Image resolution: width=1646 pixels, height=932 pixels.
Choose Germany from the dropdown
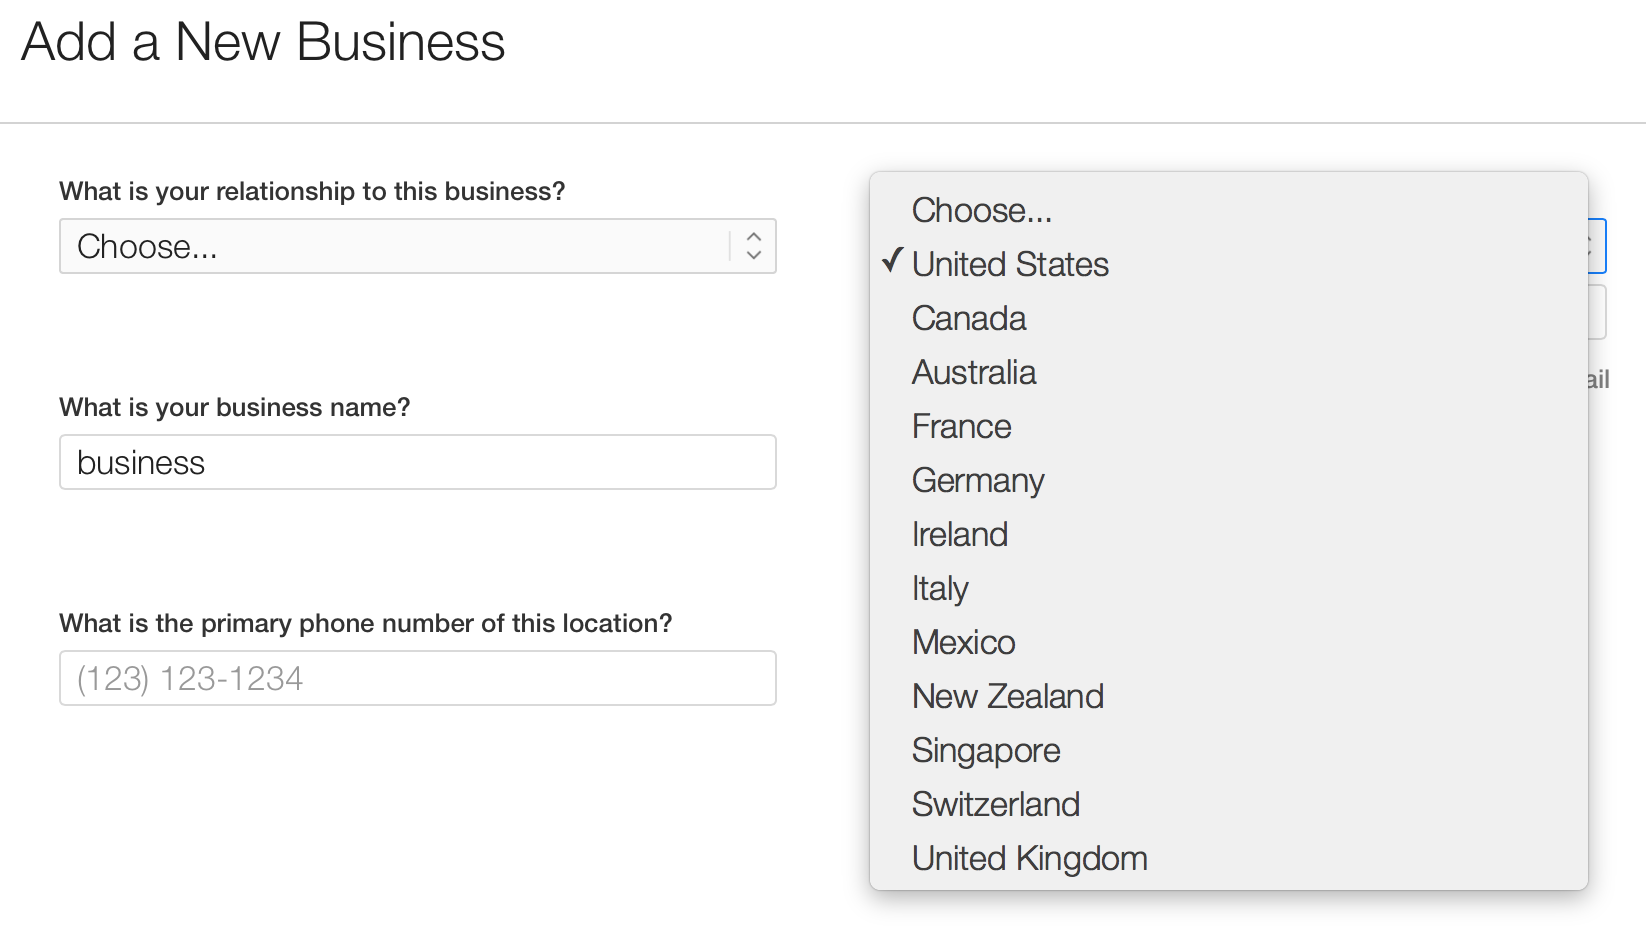coord(977,480)
